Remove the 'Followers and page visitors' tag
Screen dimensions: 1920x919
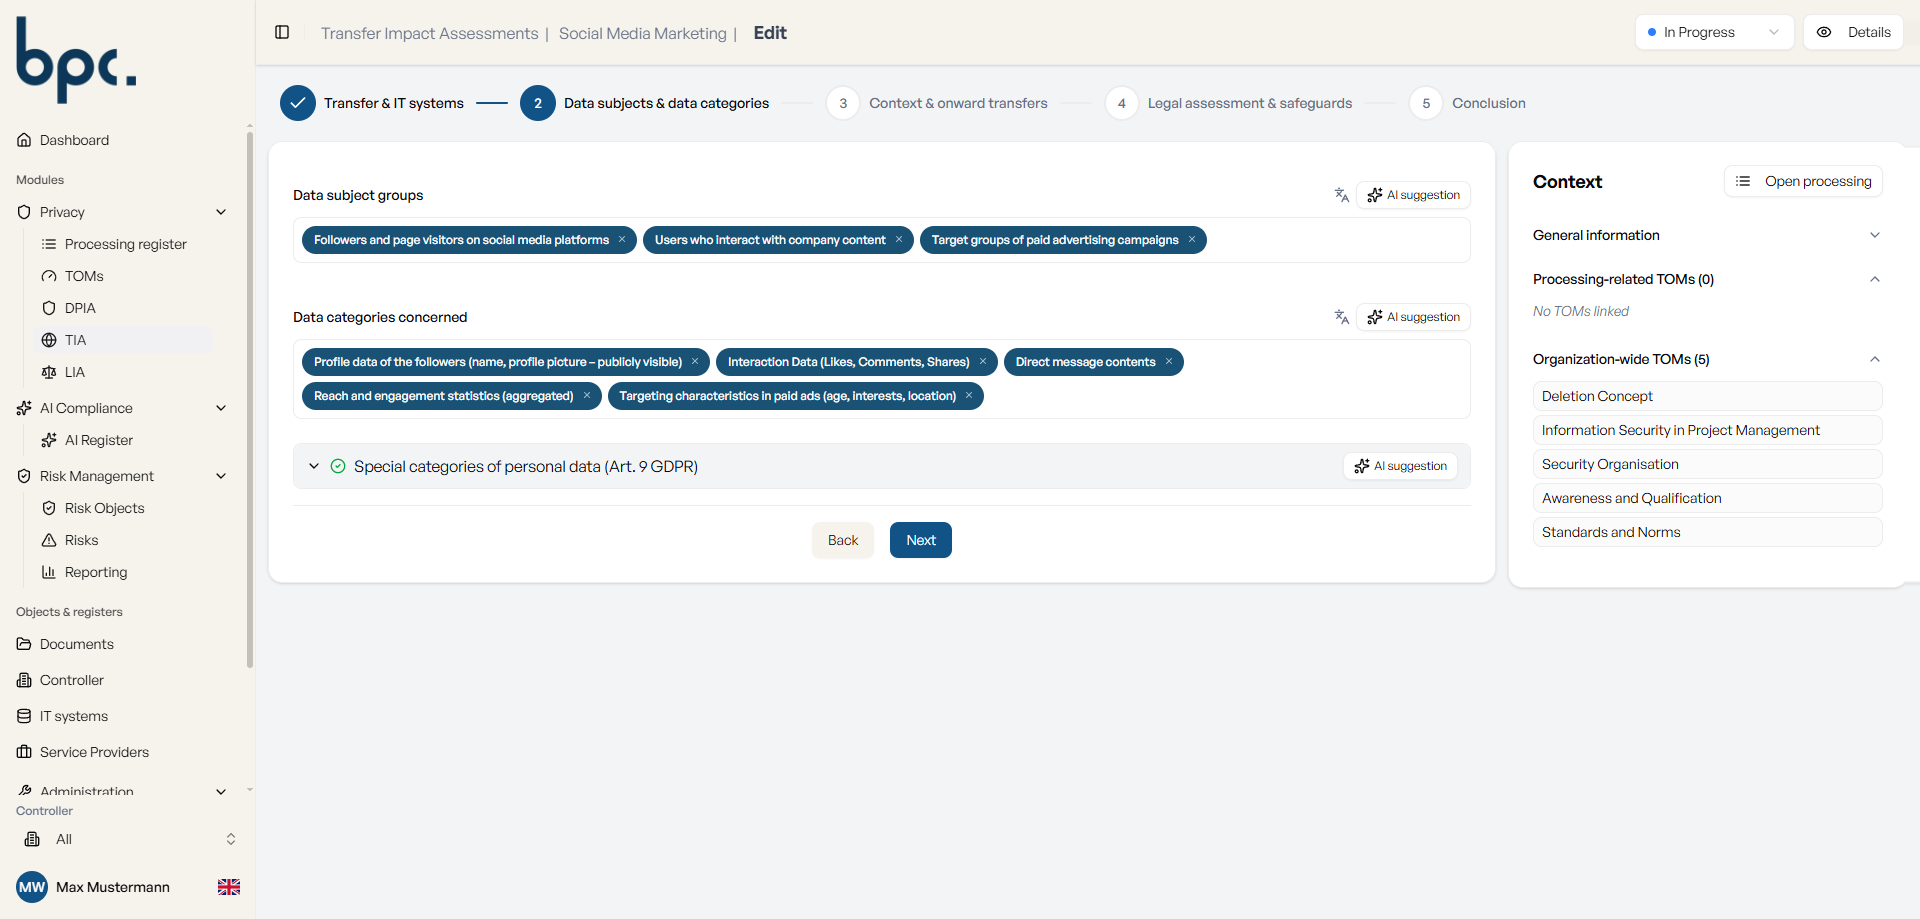(x=622, y=240)
